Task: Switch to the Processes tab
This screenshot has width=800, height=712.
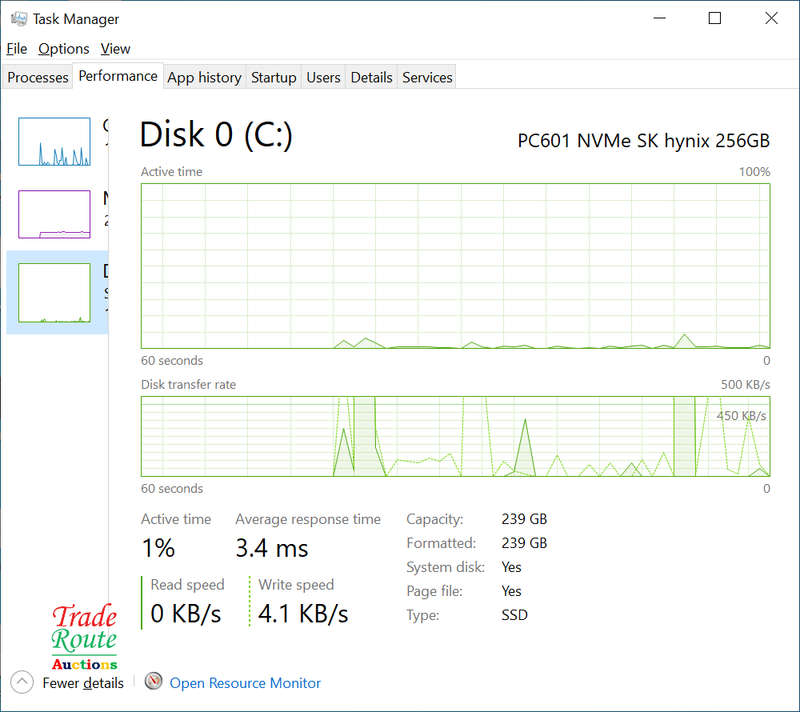Action: (x=38, y=77)
